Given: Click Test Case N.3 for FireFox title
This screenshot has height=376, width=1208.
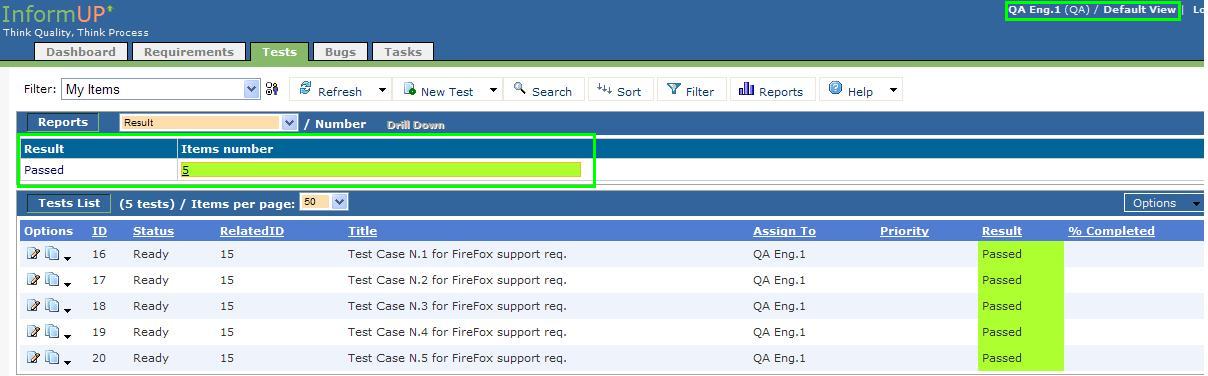Looking at the screenshot, I should (457, 306).
